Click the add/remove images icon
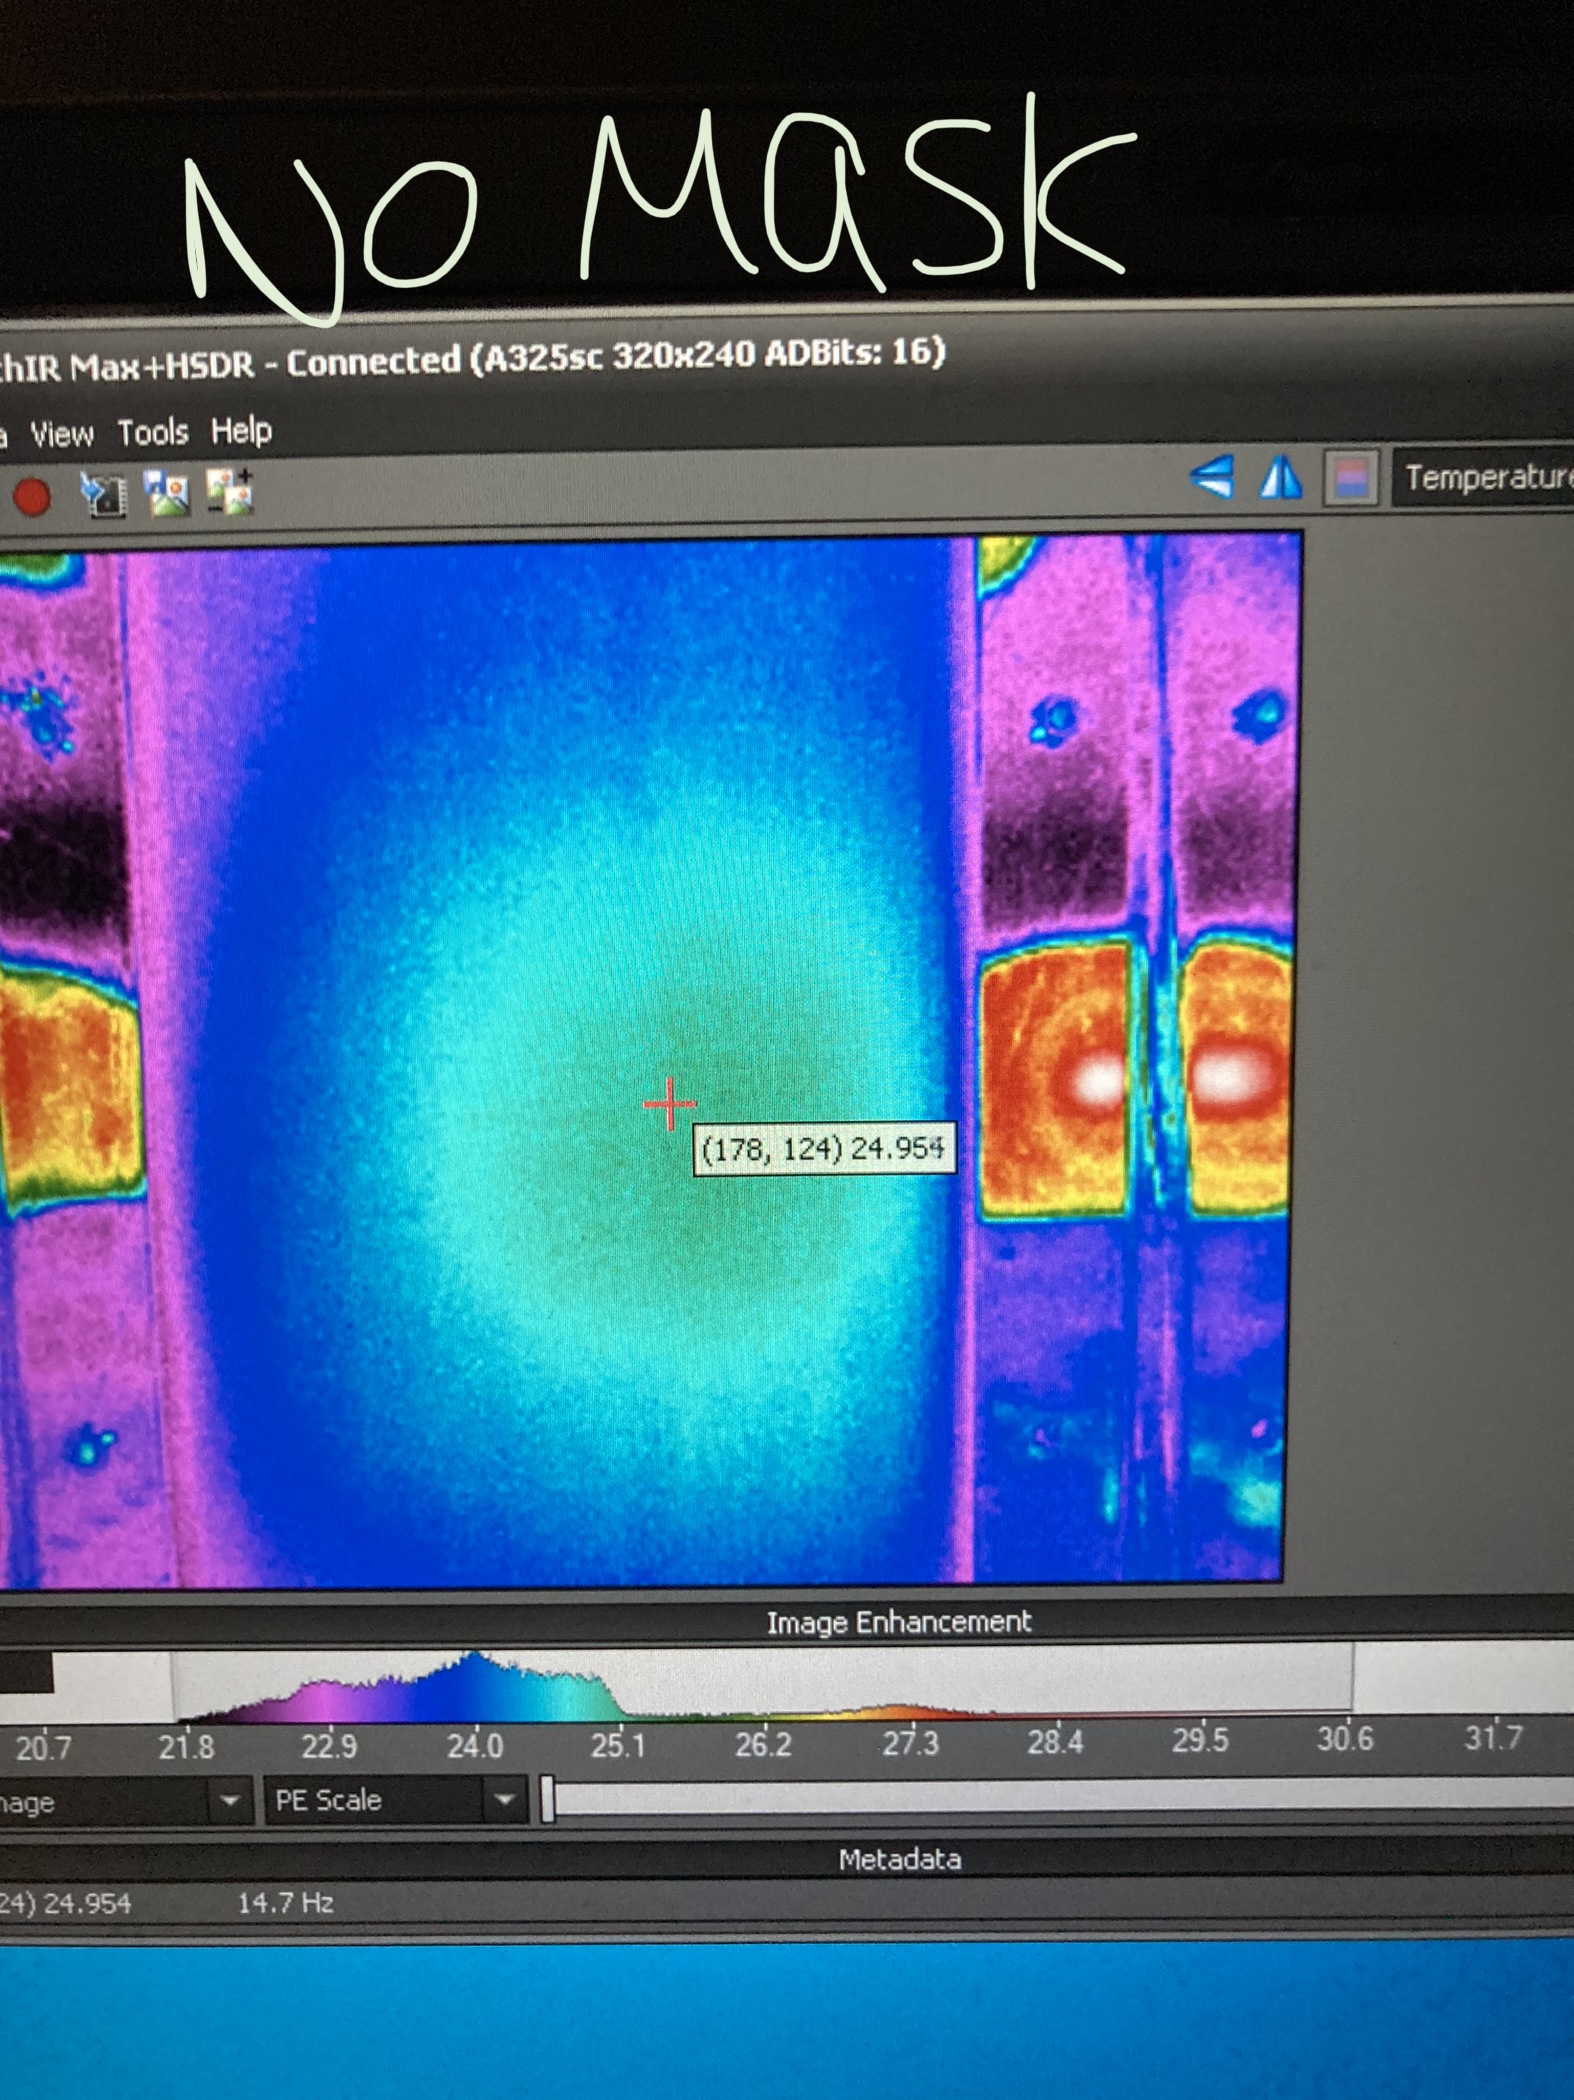 click(230, 492)
